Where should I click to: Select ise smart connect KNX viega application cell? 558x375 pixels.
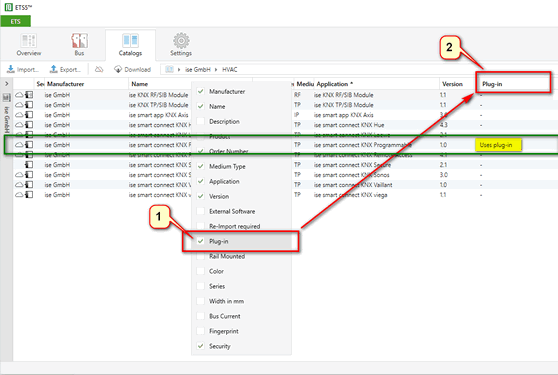[350, 195]
